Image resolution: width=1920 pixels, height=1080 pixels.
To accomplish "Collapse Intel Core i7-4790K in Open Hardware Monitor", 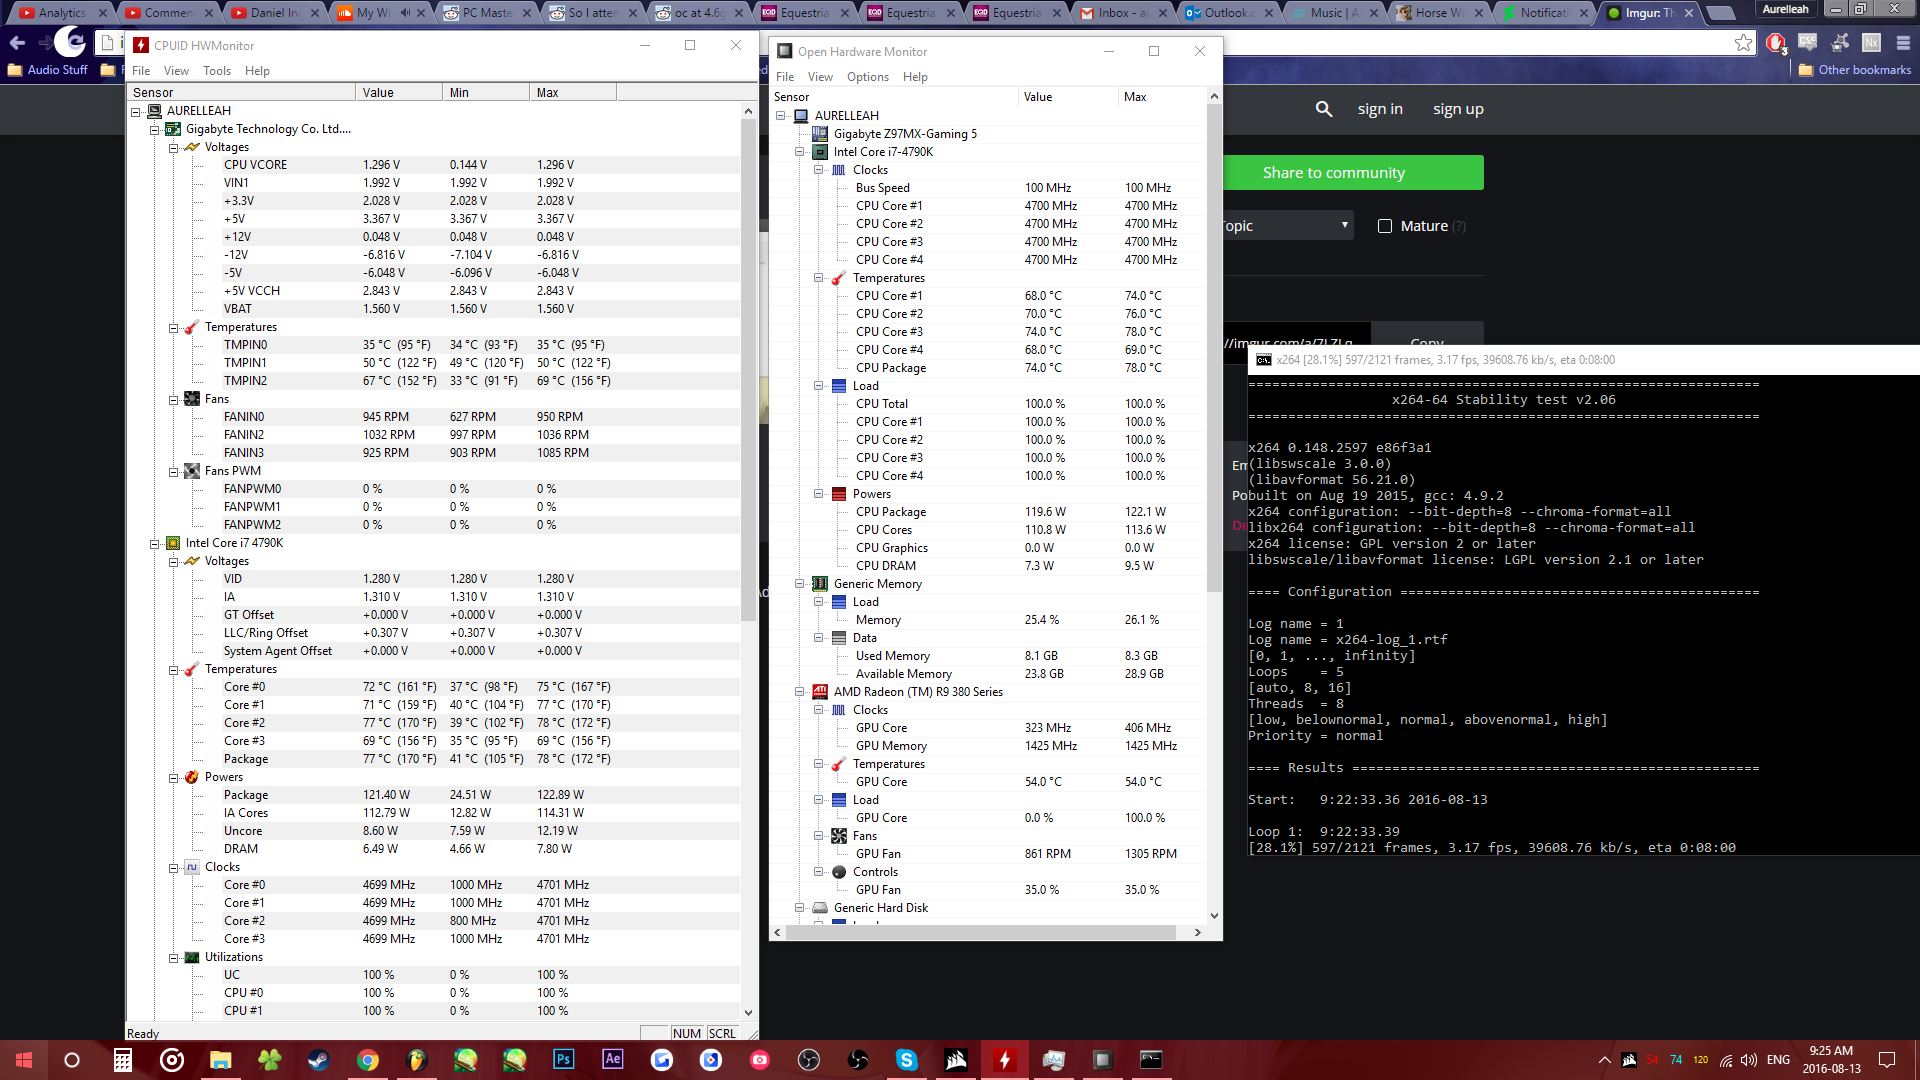I will pos(799,152).
